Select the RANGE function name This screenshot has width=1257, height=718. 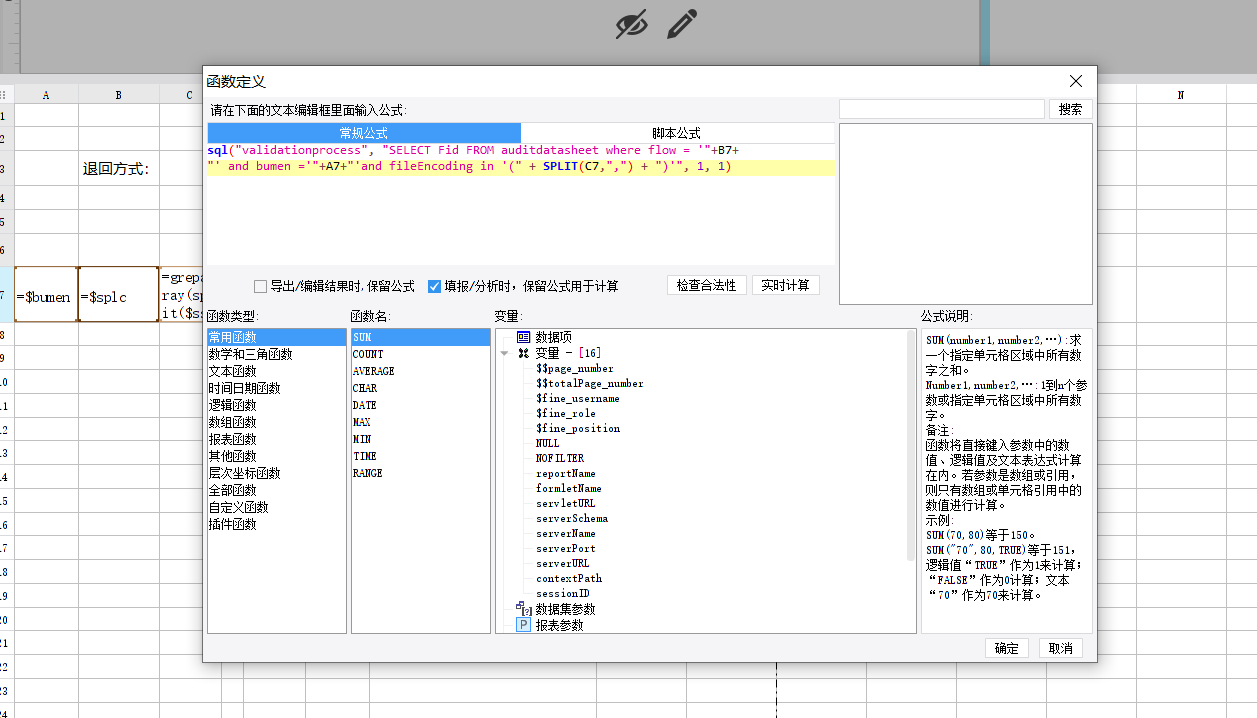coord(421,474)
